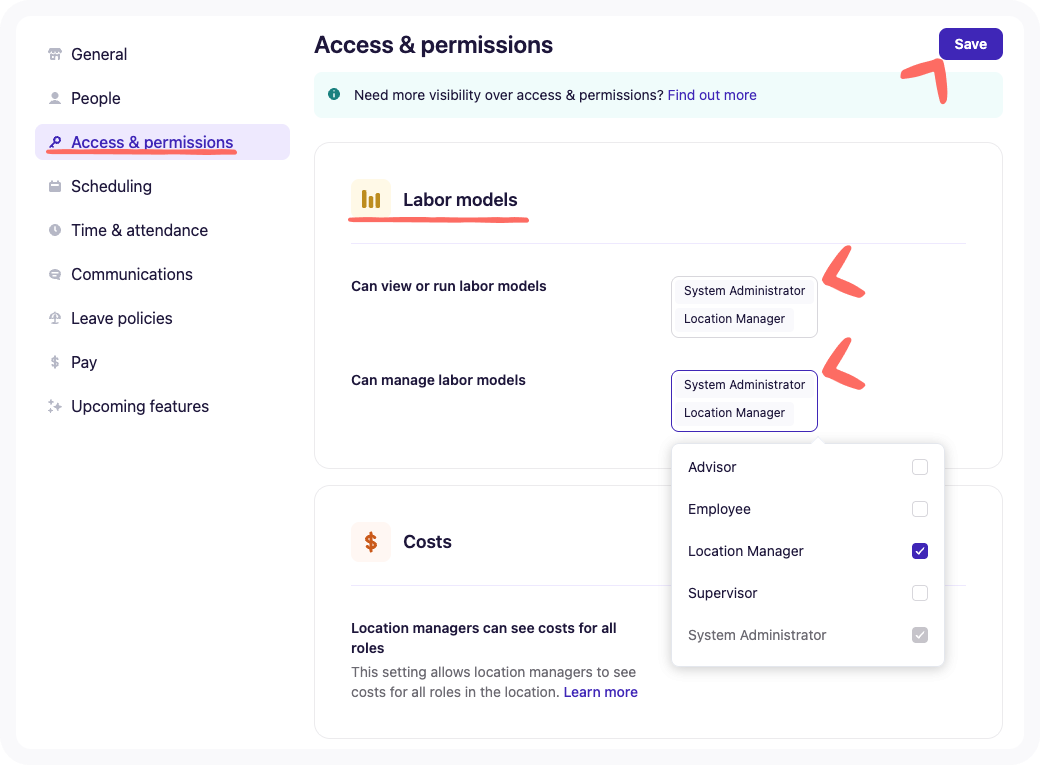
Task: Open the 'Find out more' link
Action: pos(712,95)
